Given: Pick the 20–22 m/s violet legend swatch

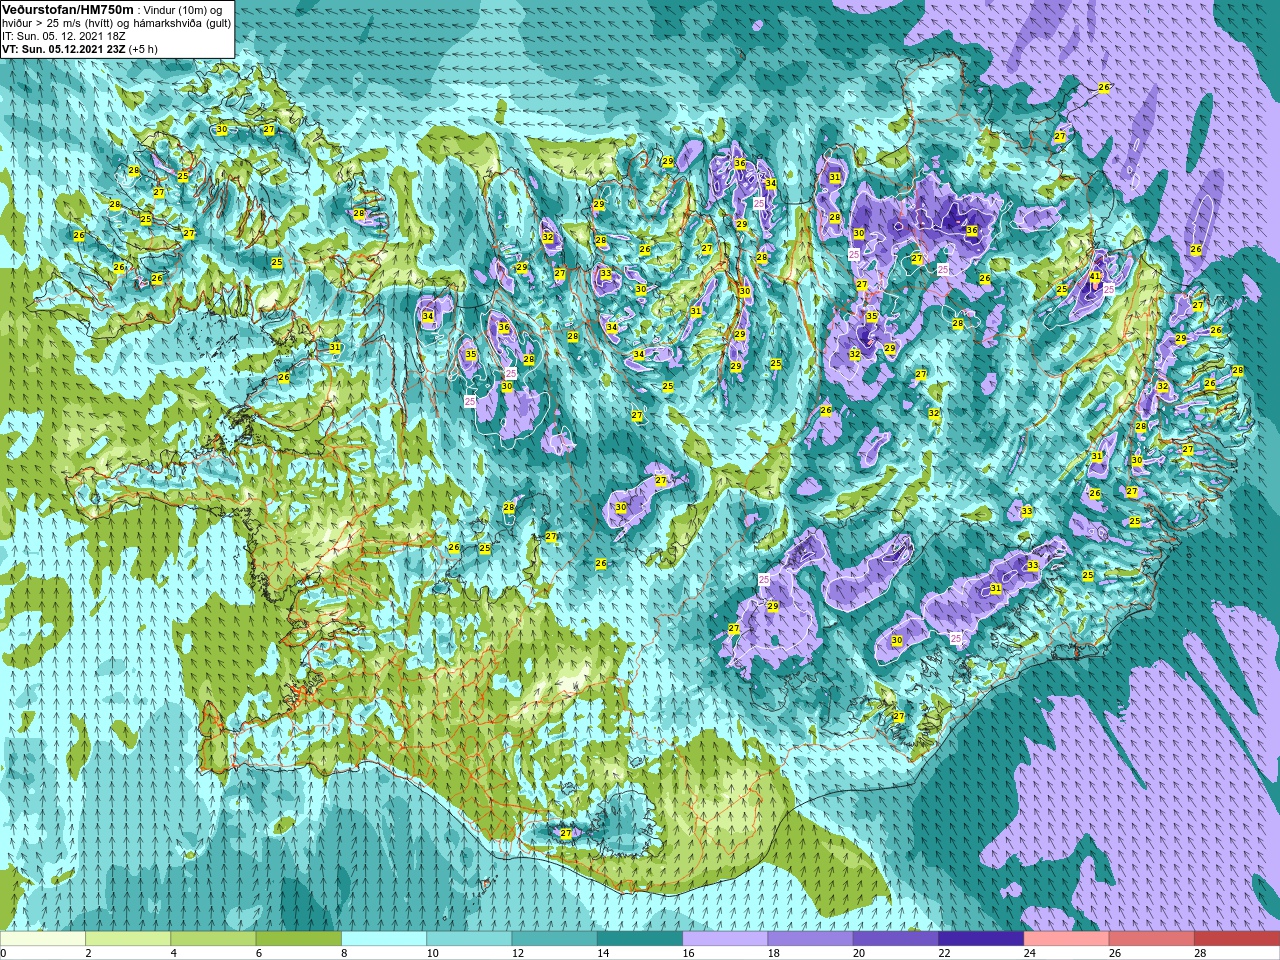Looking at the screenshot, I should (x=896, y=939).
